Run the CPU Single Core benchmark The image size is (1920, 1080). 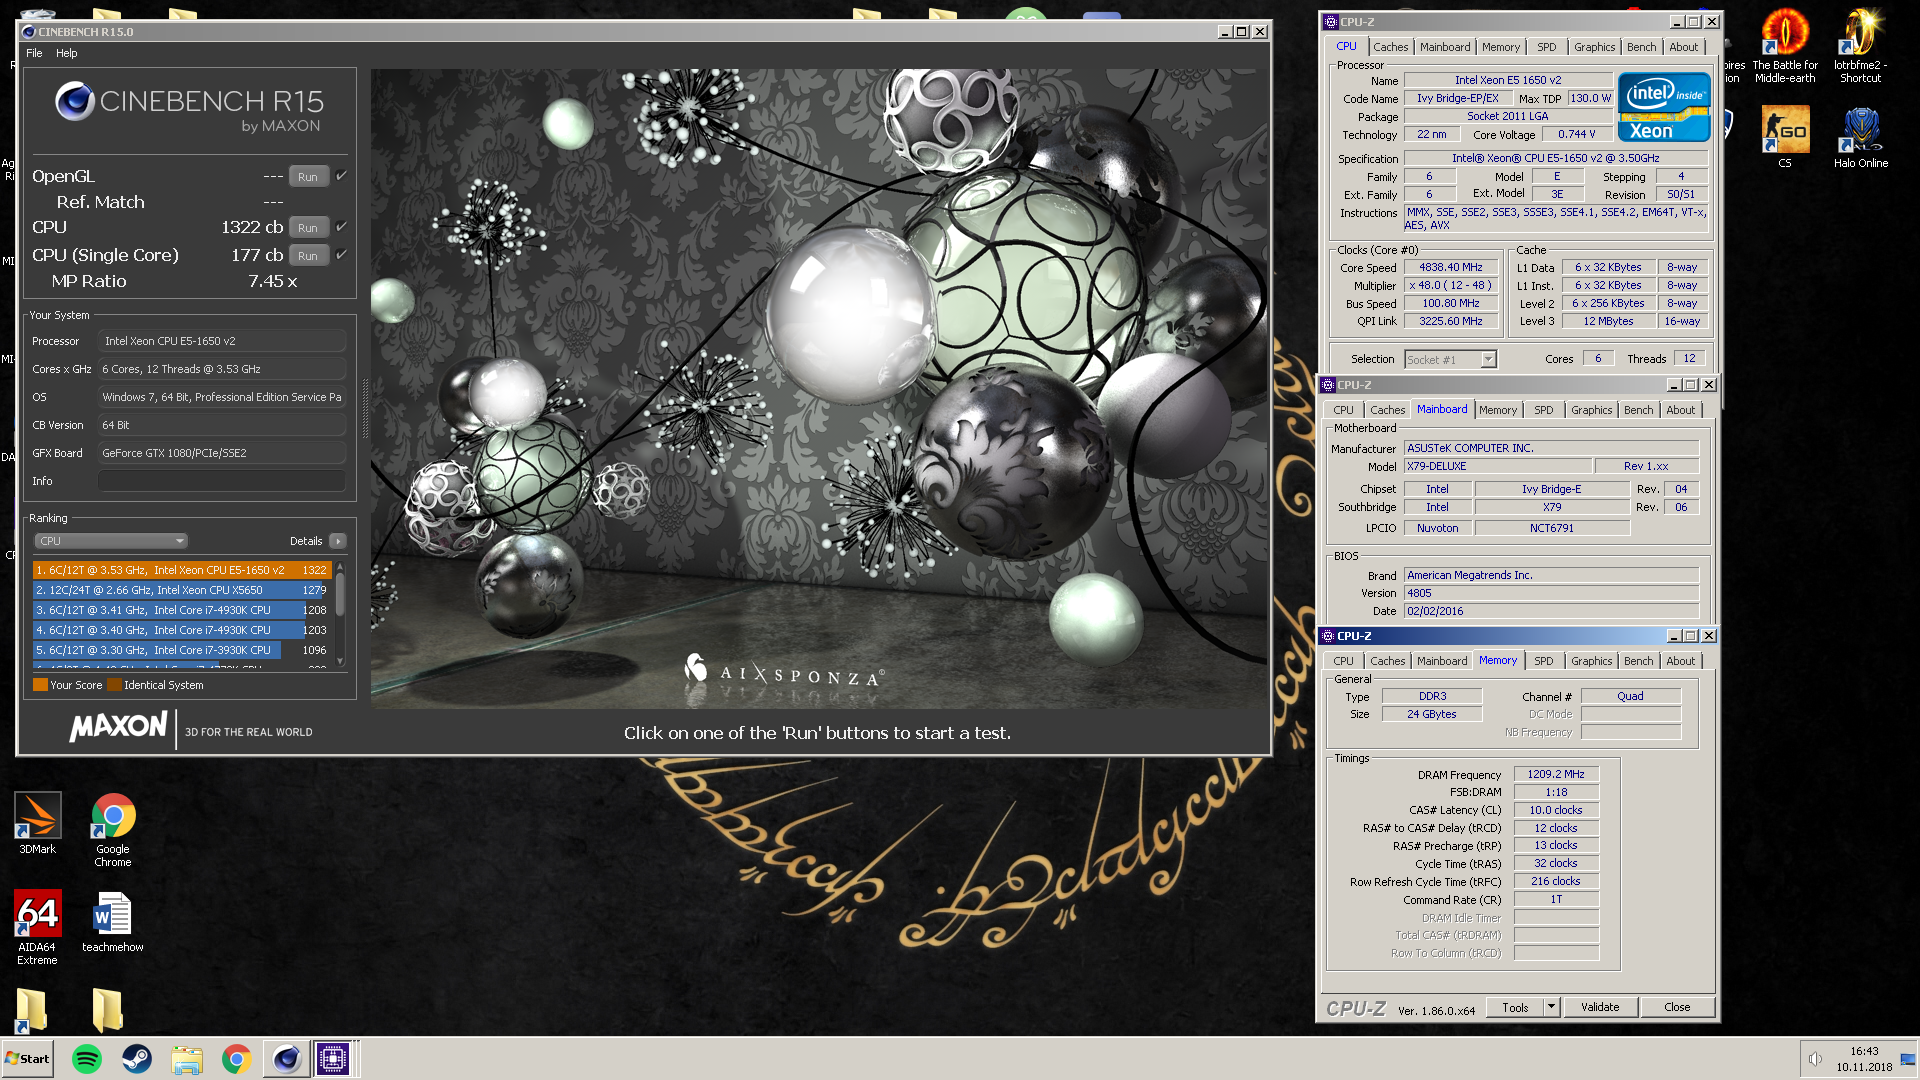[308, 255]
